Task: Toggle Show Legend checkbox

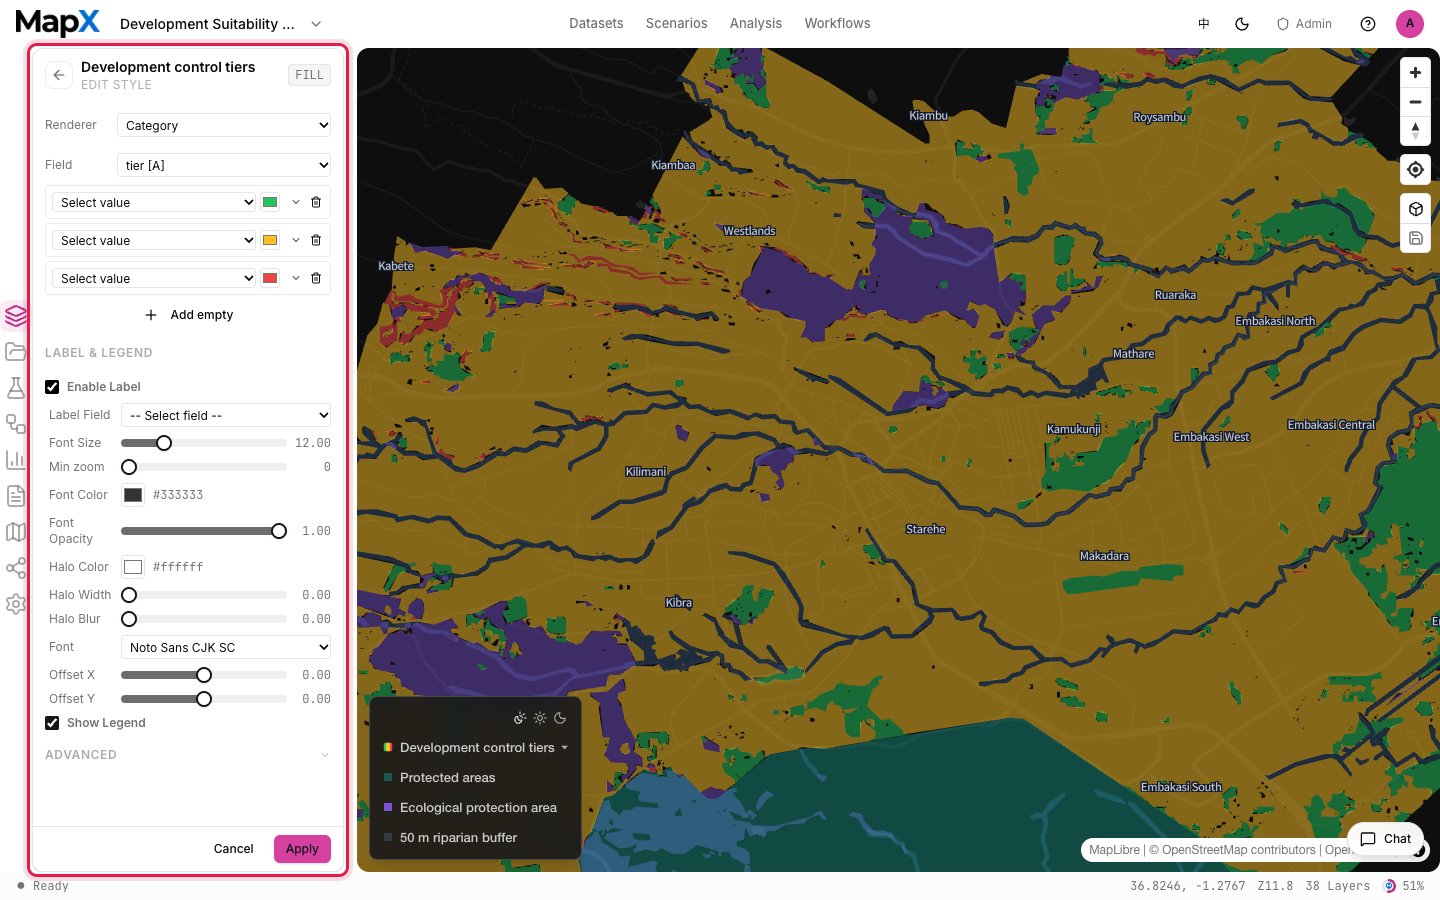Action: [x=52, y=723]
